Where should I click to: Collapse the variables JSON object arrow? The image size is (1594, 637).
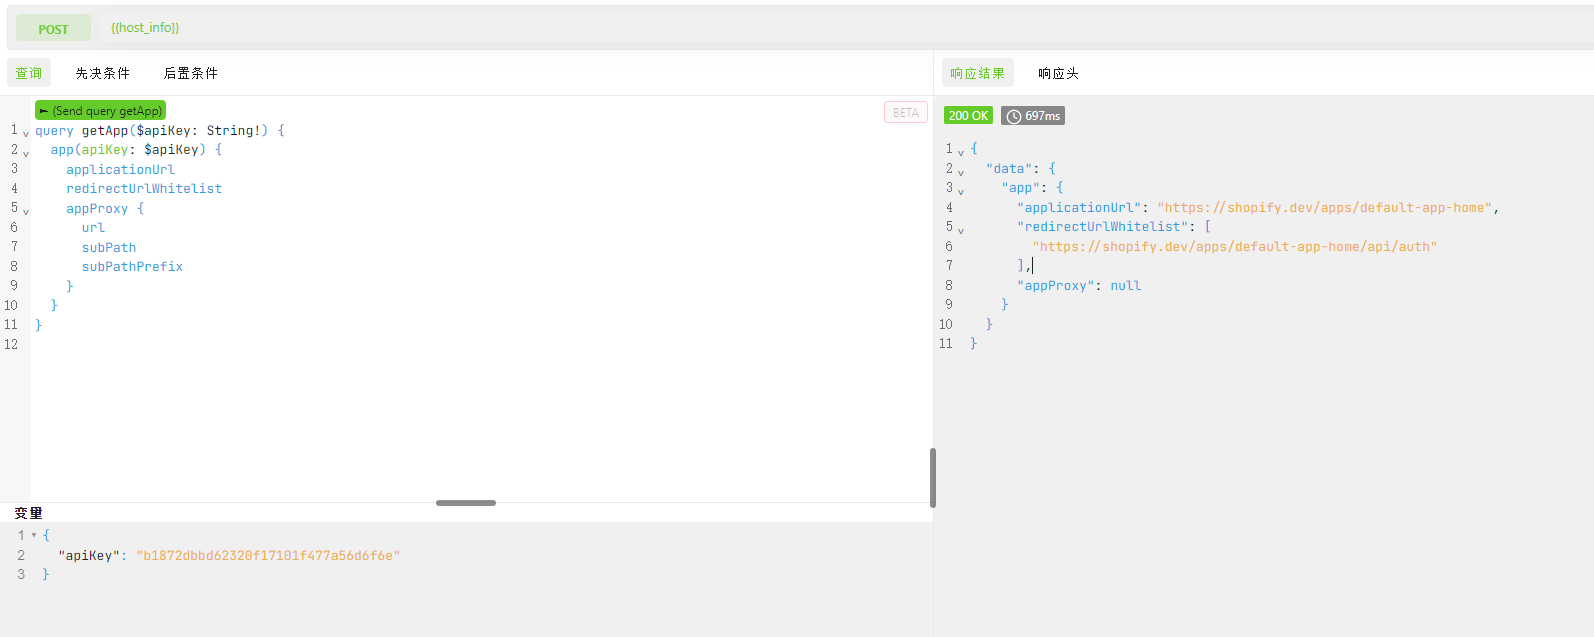[x=34, y=535]
